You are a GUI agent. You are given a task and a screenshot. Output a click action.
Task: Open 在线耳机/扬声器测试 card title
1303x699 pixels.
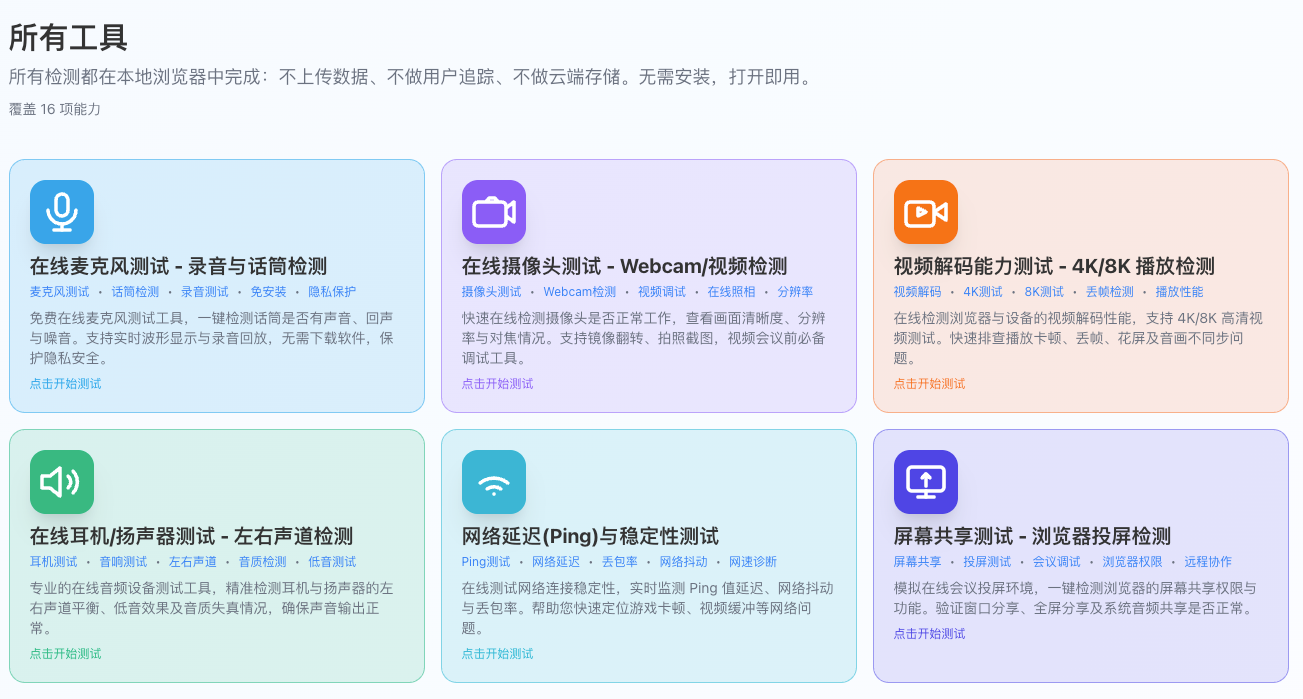pos(191,536)
